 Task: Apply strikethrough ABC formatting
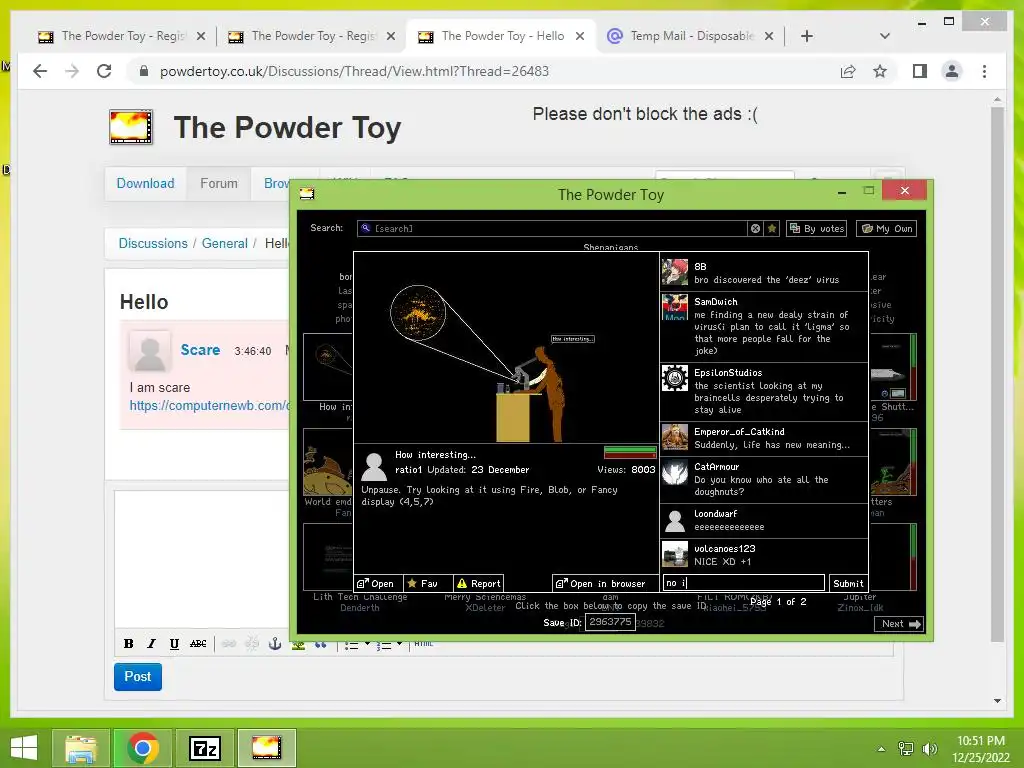(198, 644)
